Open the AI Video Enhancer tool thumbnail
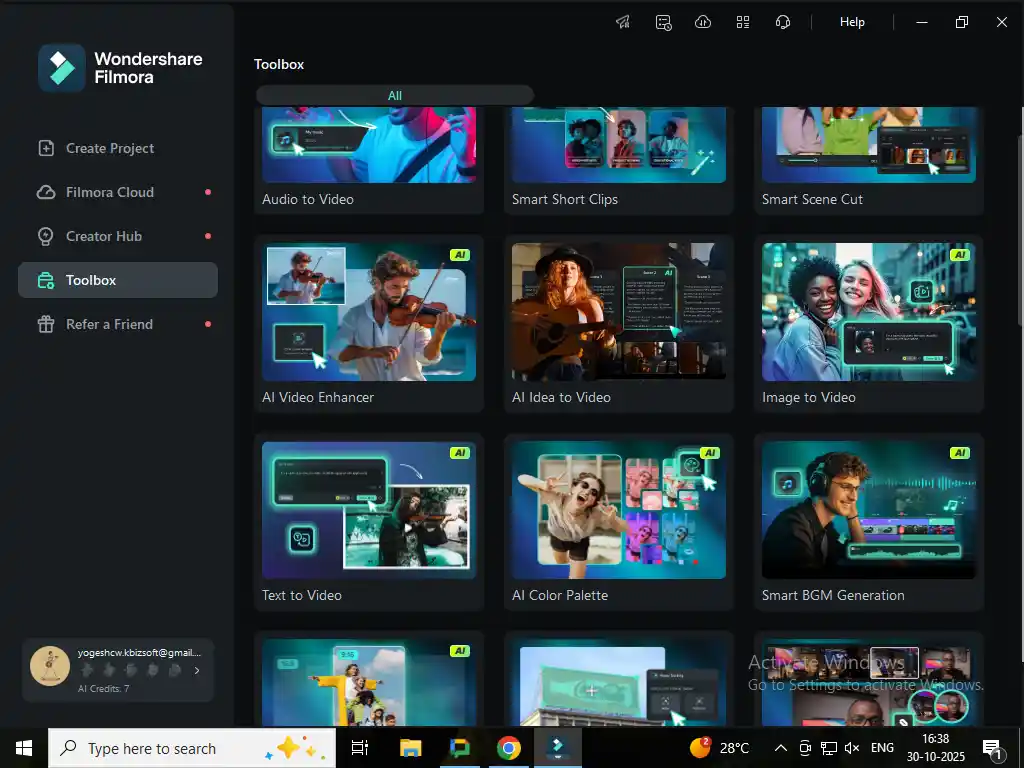Screen dimensions: 1024x768 (369, 312)
